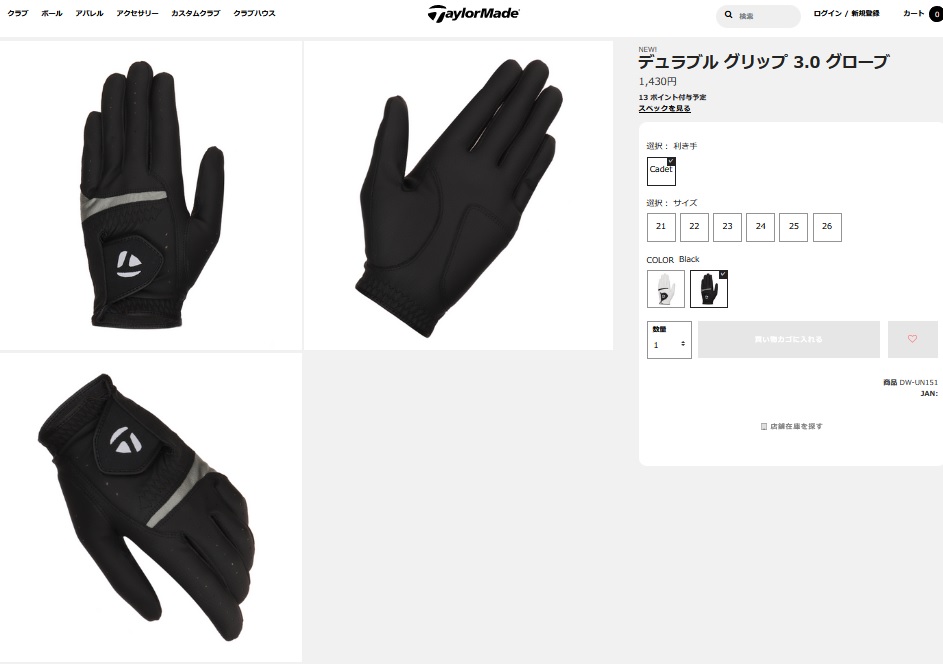This screenshot has width=943, height=664.
Task: Click the search magnifier icon
Action: pyautogui.click(x=728, y=15)
